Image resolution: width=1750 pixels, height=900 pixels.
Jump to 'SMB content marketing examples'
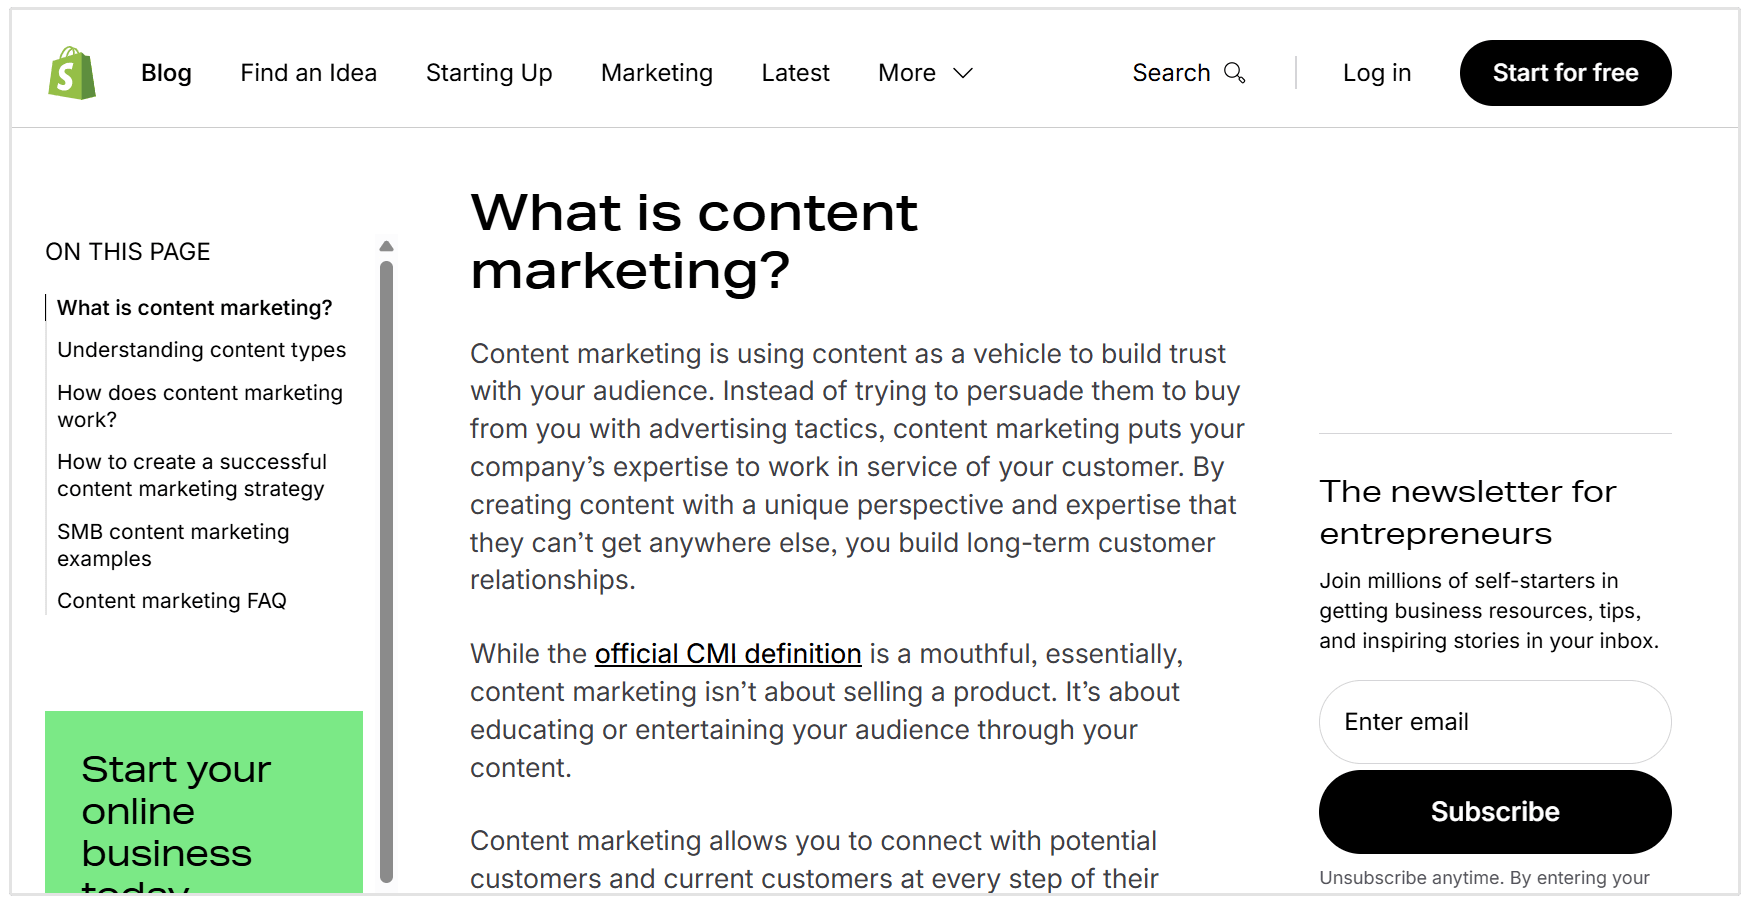(173, 545)
